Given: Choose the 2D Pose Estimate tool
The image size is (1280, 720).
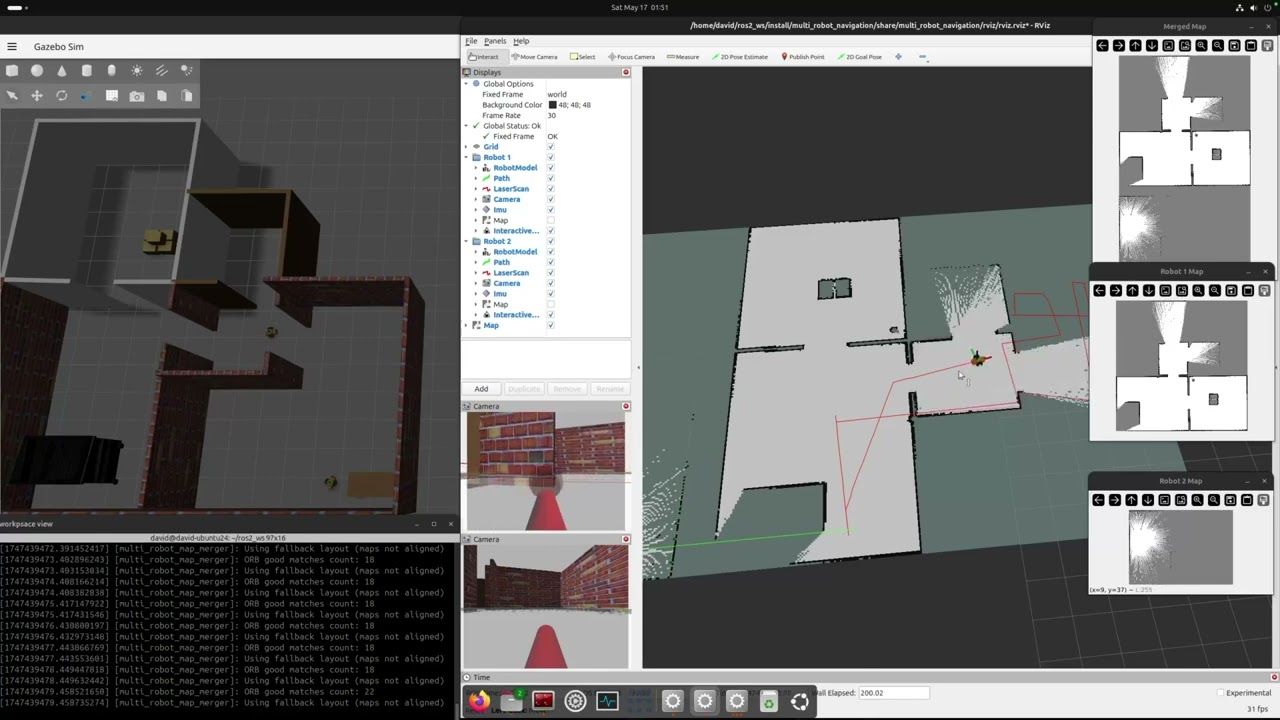Looking at the screenshot, I should (x=740, y=57).
